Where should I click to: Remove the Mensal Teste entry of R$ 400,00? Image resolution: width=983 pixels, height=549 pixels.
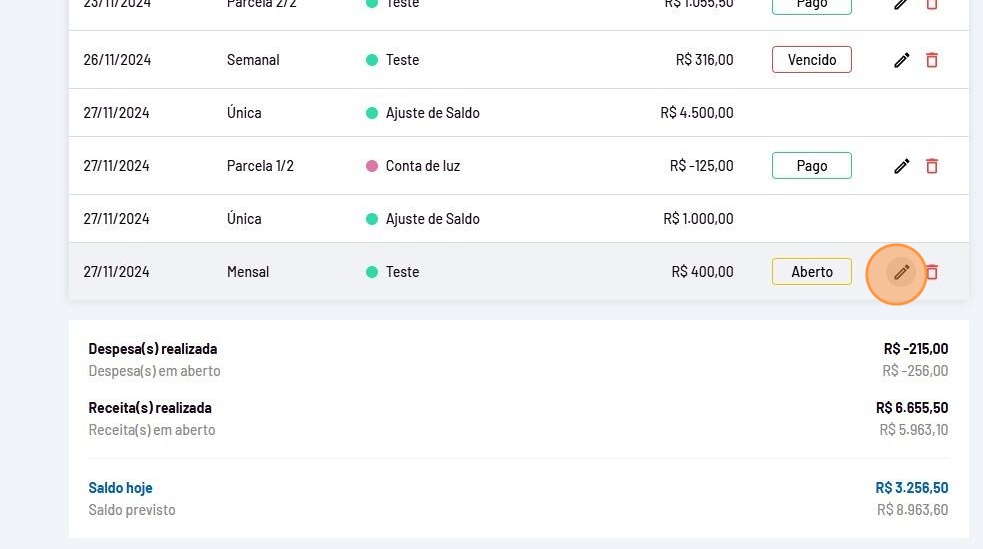932,272
